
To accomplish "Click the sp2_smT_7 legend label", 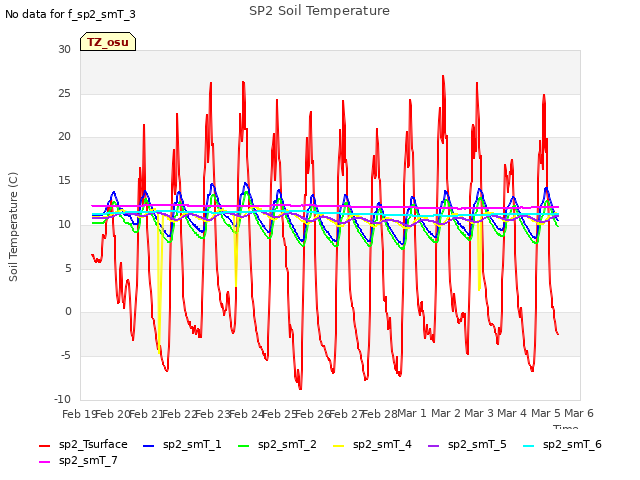I will pyautogui.click(x=88, y=460).
